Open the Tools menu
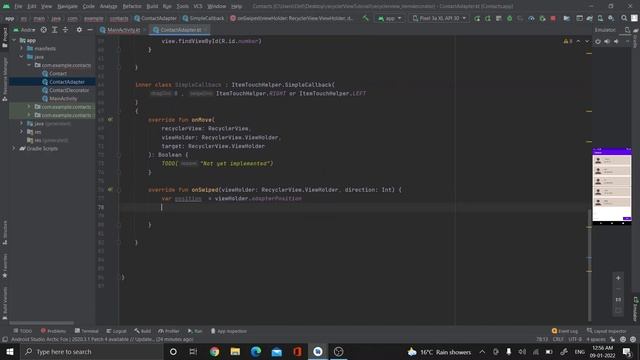 [182, 6]
